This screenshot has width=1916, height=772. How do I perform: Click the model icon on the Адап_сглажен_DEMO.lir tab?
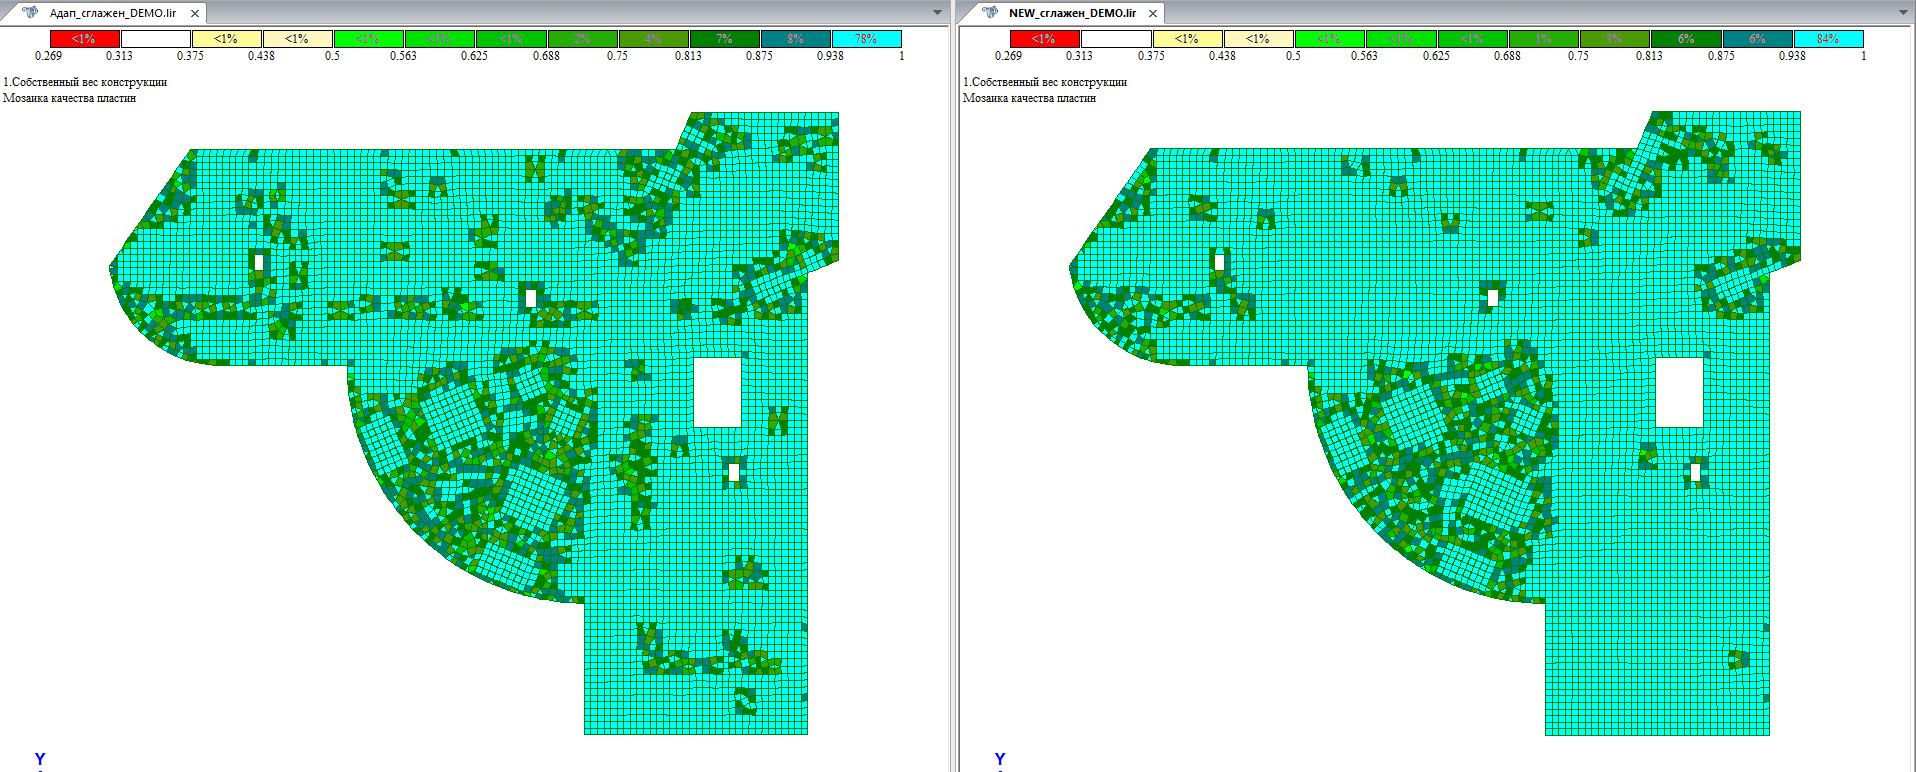point(30,13)
